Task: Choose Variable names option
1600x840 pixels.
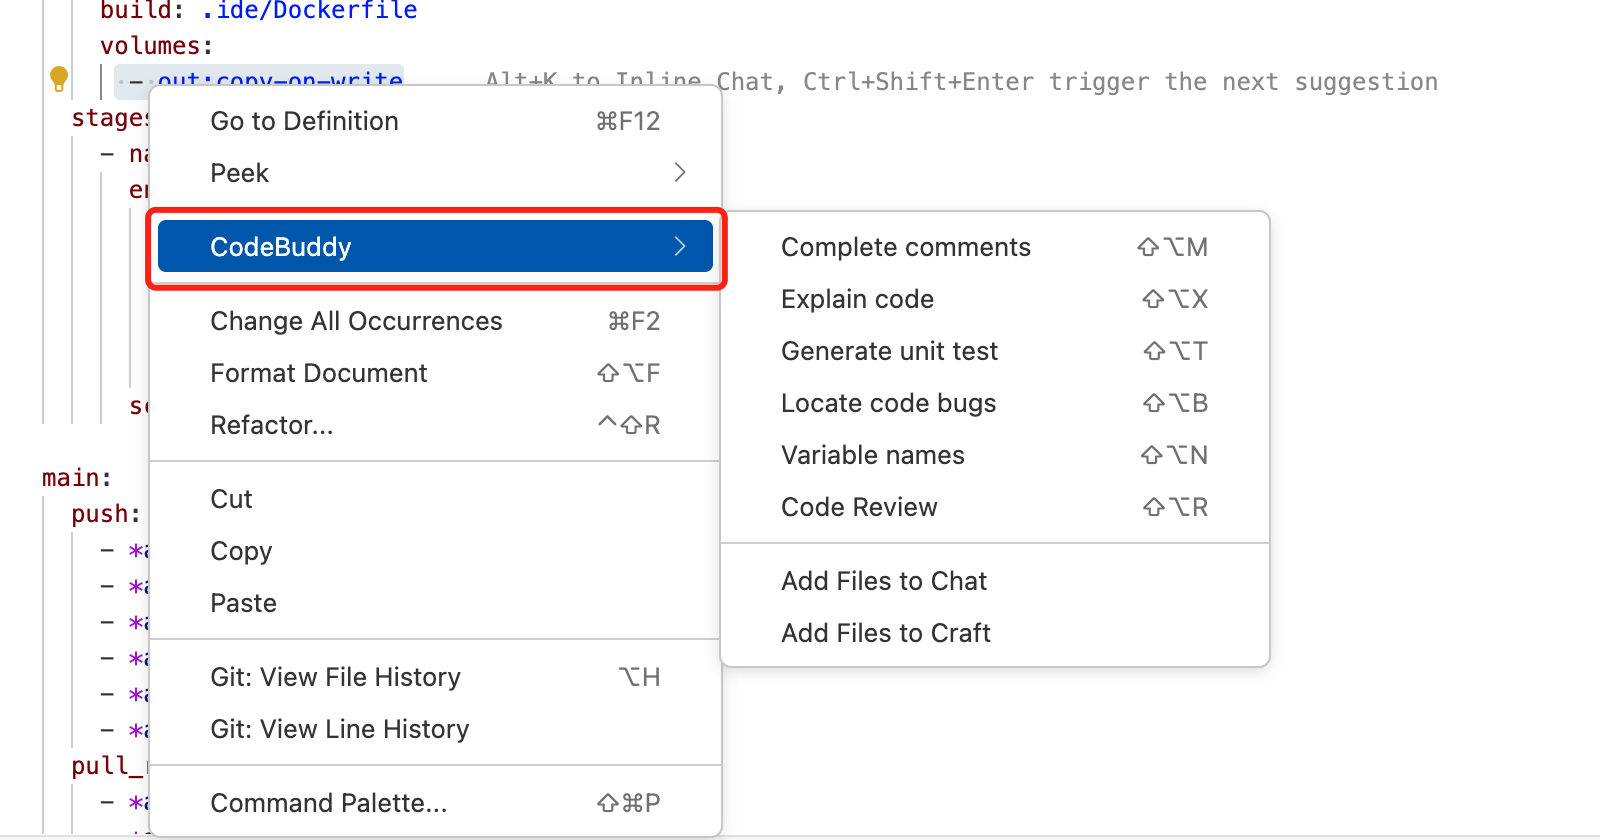Action: pos(995,455)
